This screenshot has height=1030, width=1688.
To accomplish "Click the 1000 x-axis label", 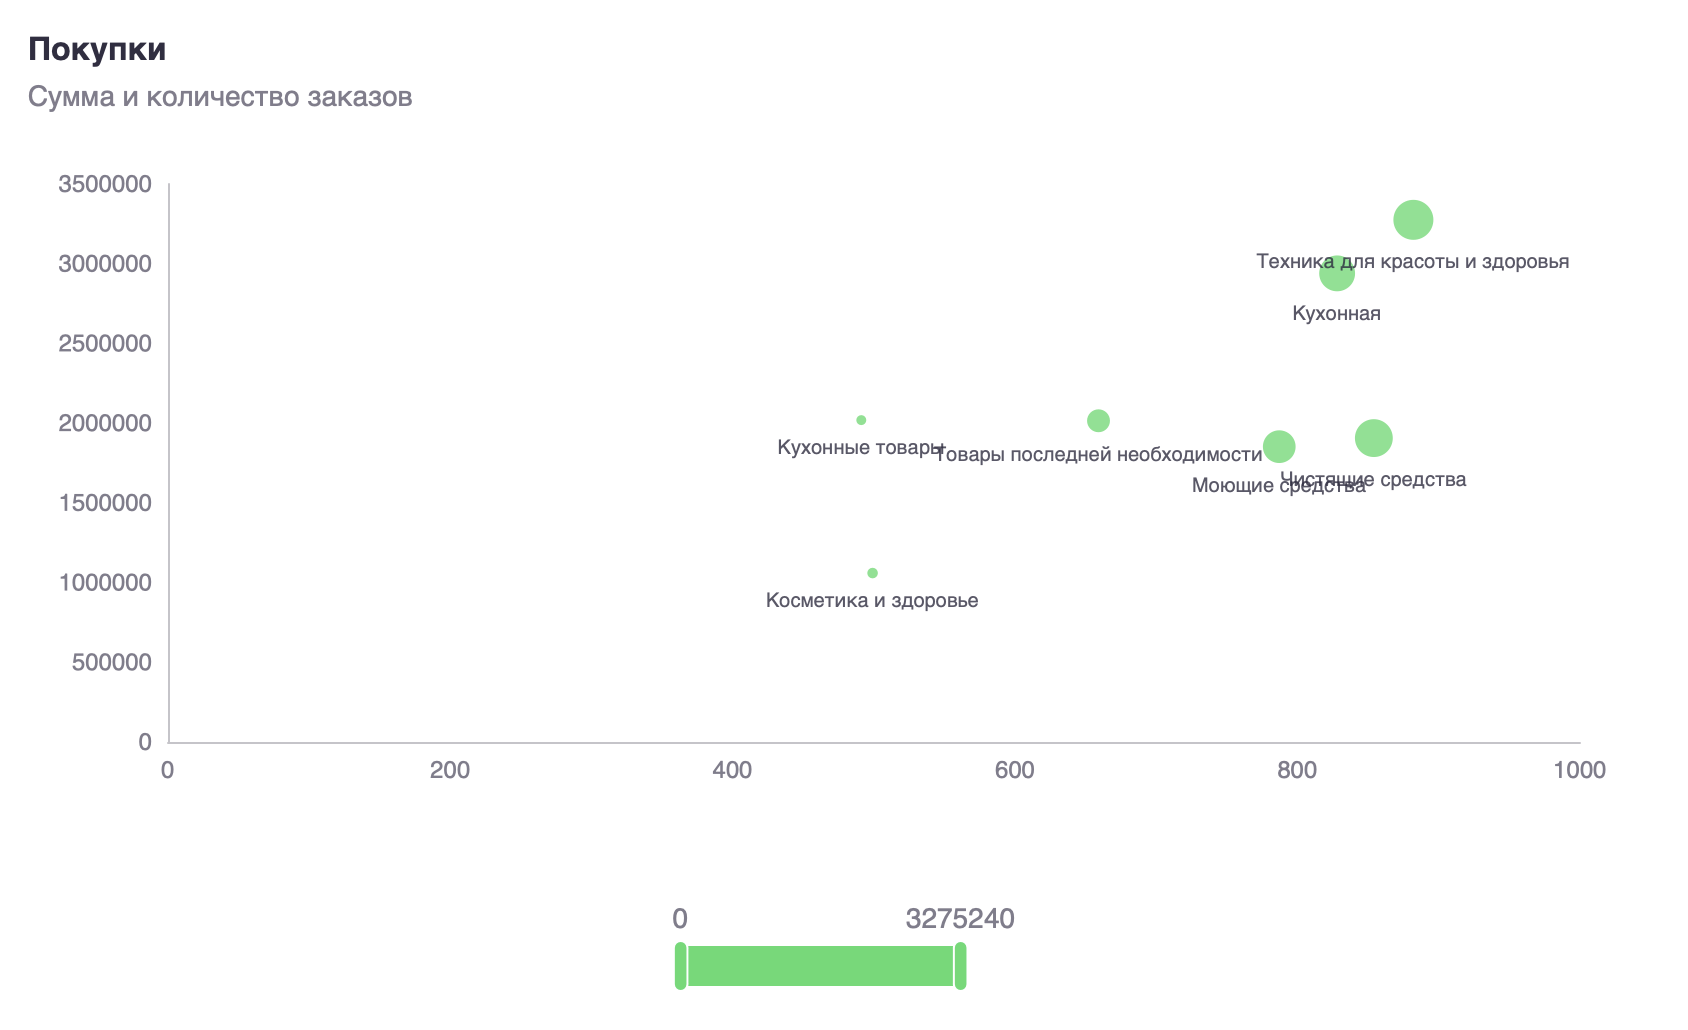I will pyautogui.click(x=1579, y=770).
